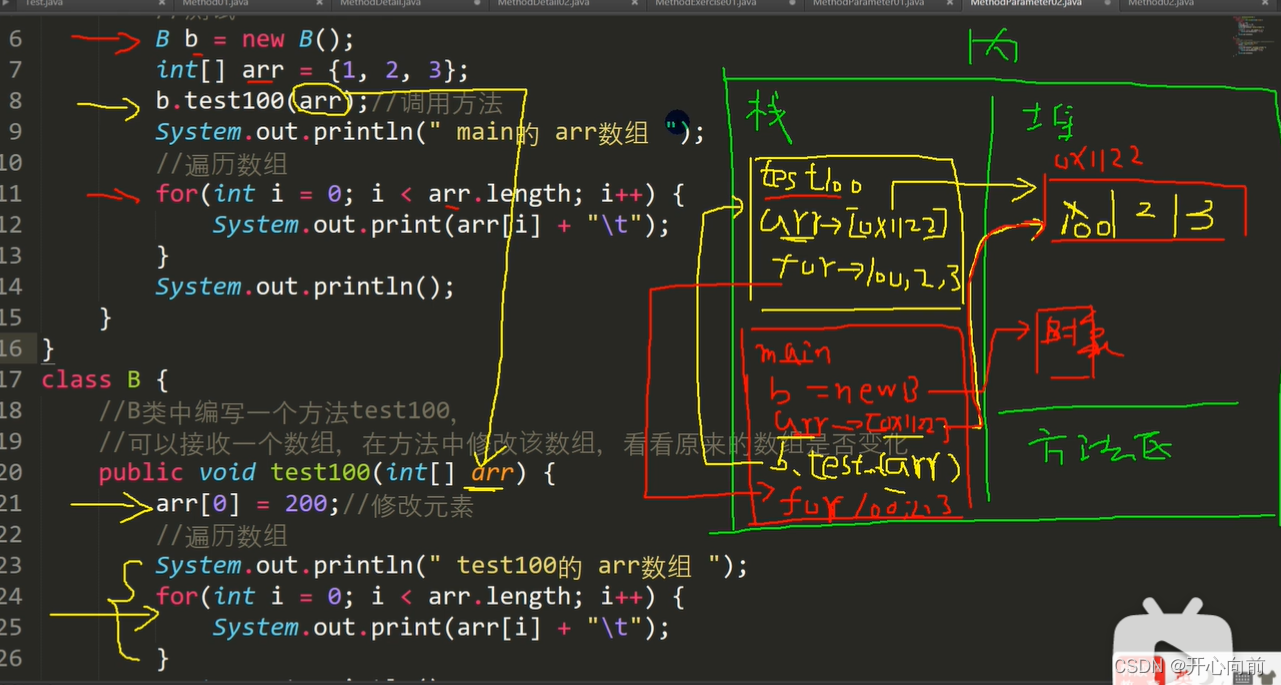Click 'System.out.println();' on line 14

point(305,287)
